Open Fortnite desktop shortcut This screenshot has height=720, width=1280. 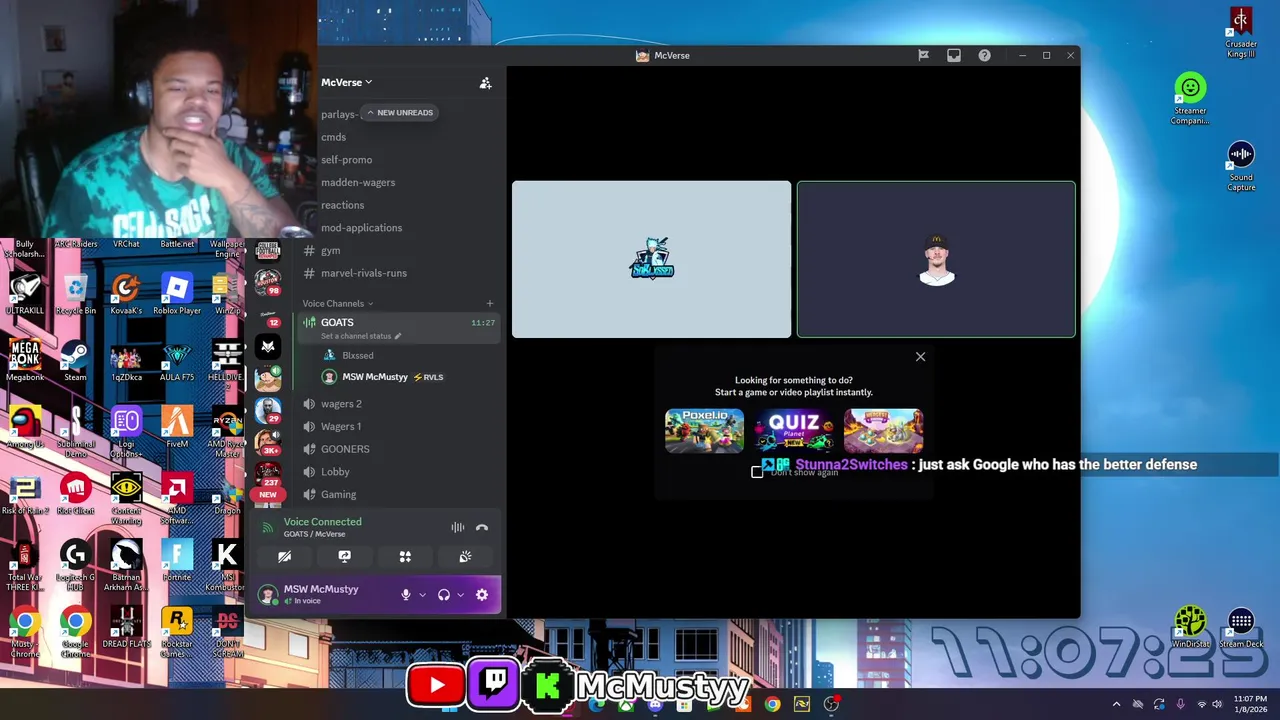(x=177, y=560)
